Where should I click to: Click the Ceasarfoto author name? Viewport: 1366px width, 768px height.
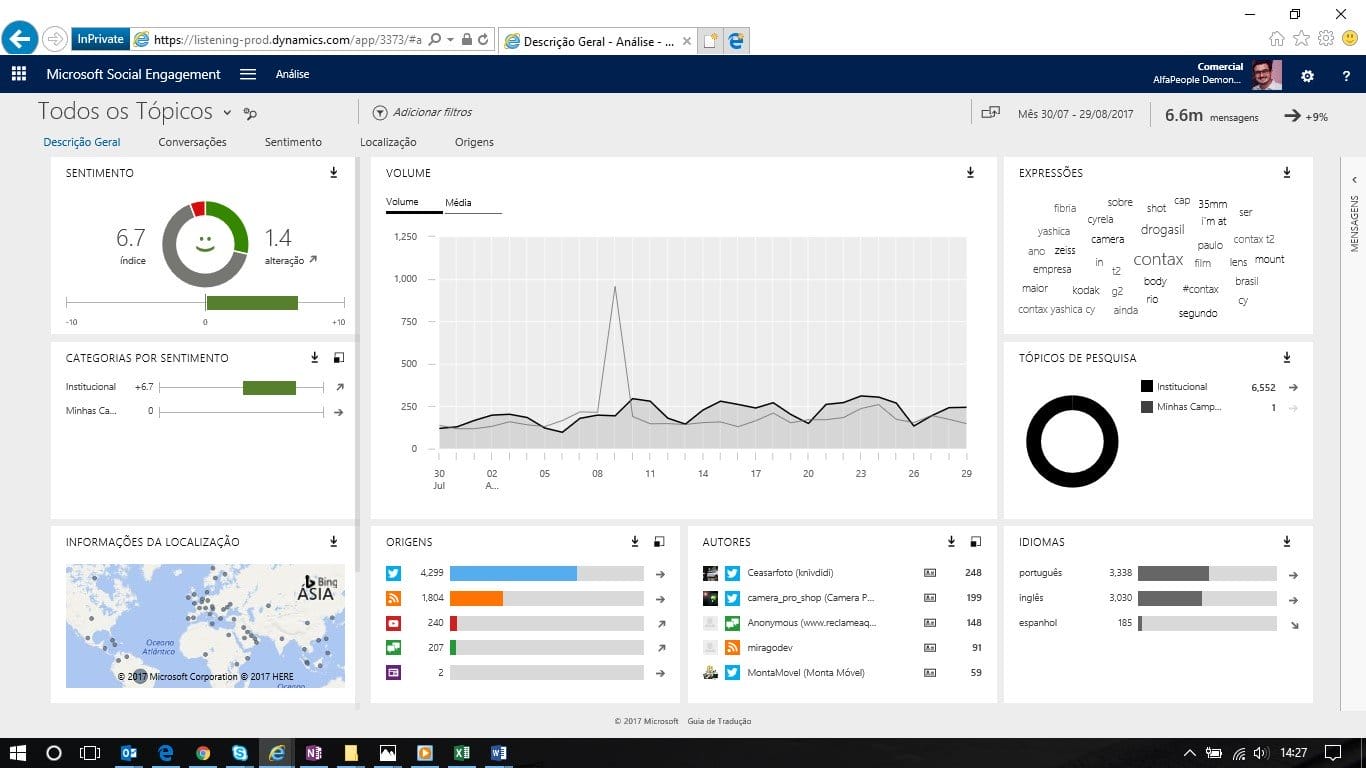[x=790, y=573]
